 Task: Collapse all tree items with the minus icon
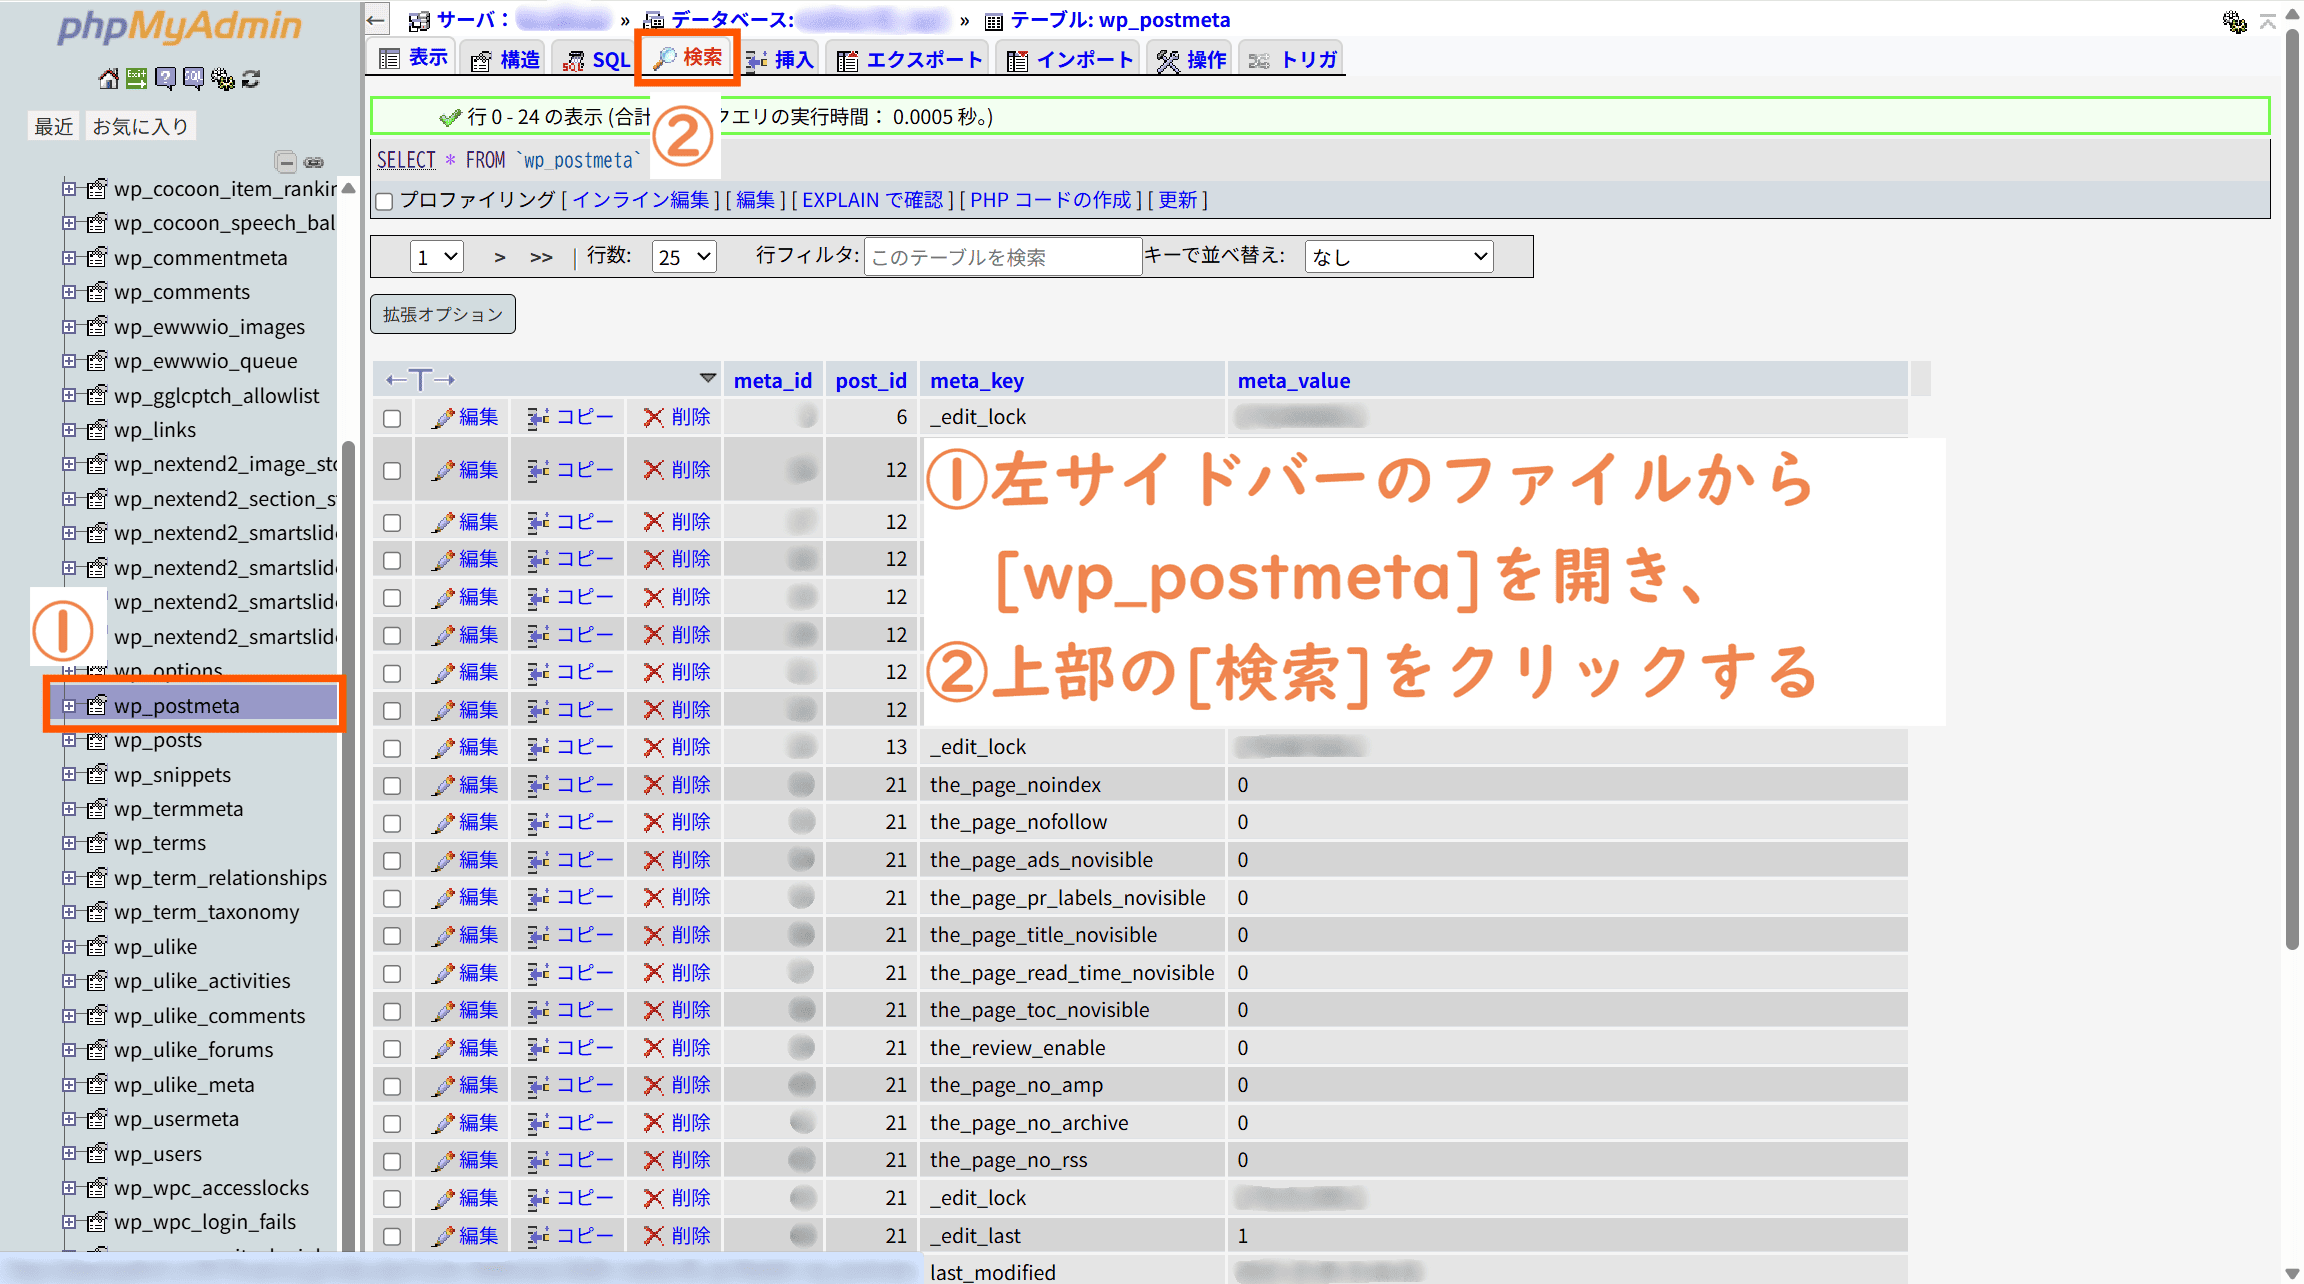(286, 162)
